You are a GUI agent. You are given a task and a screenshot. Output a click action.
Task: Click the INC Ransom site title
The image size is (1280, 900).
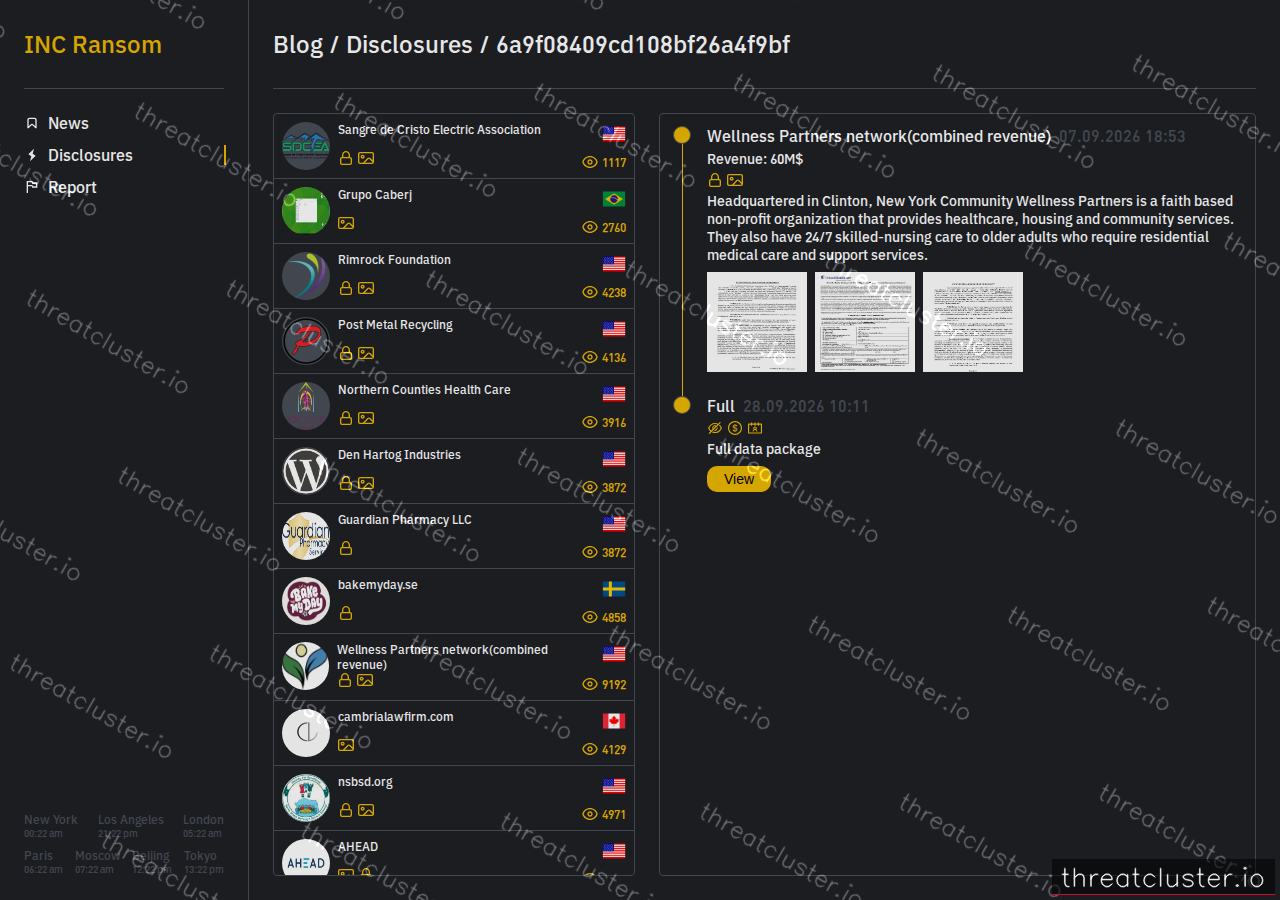pyautogui.click(x=93, y=45)
